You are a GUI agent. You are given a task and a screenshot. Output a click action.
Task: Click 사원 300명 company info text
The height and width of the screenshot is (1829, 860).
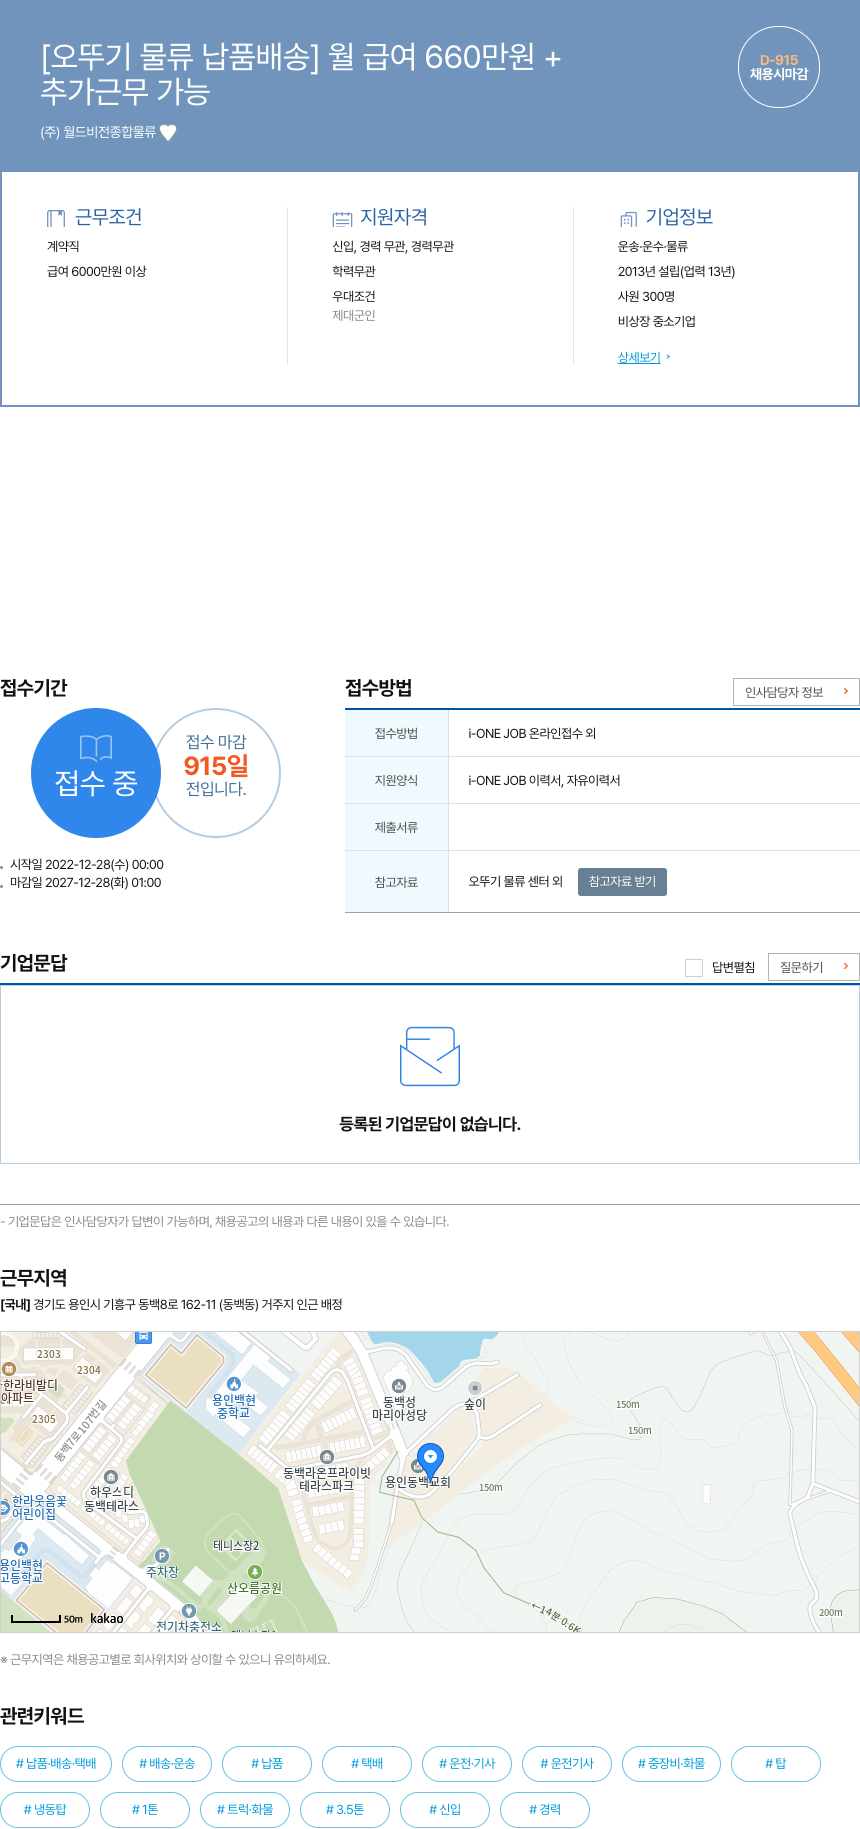(x=646, y=296)
